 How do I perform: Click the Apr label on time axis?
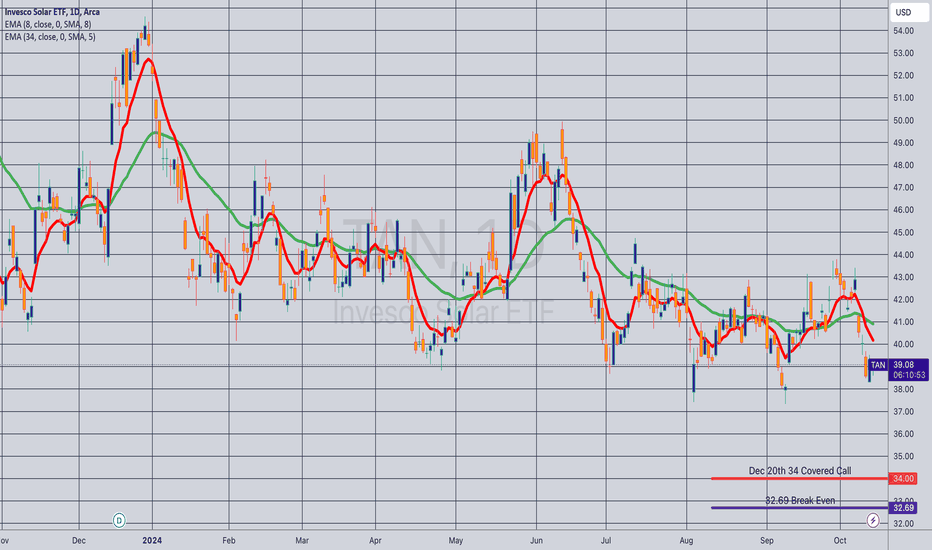point(375,540)
